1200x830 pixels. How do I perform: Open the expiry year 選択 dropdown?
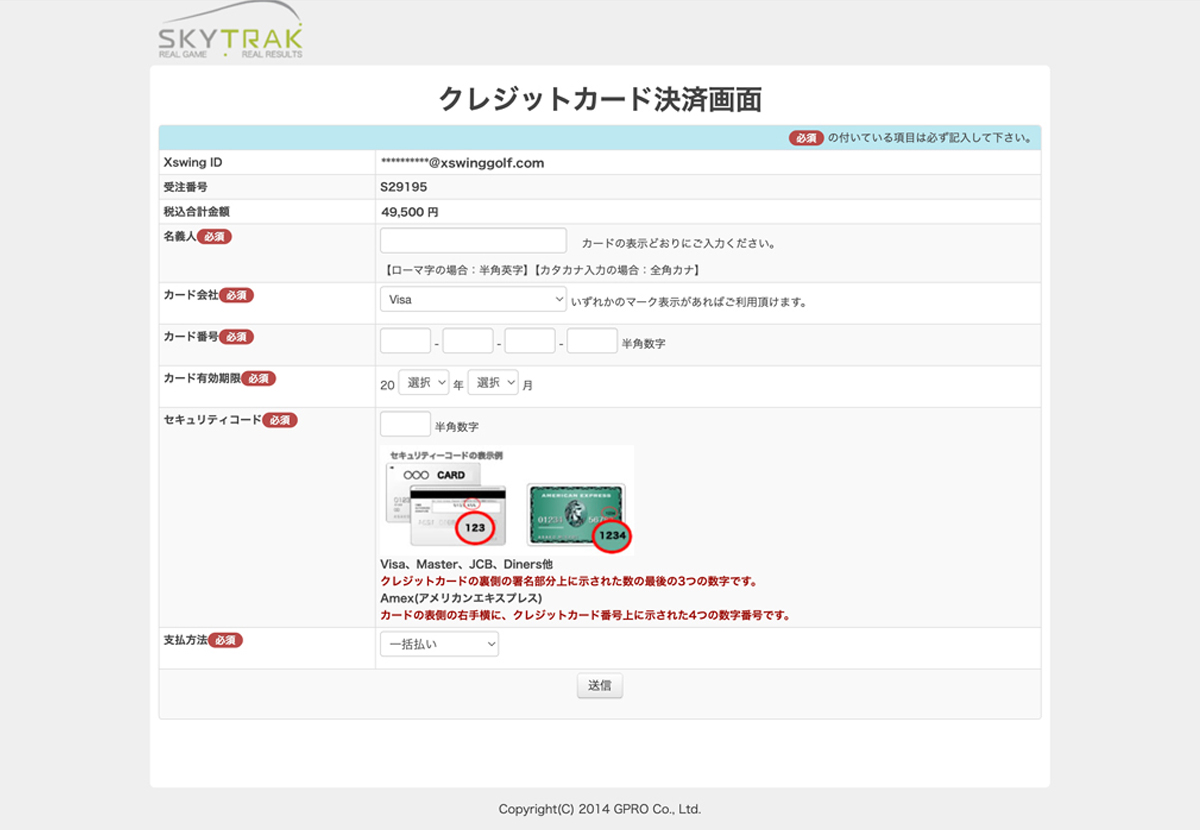tap(424, 383)
